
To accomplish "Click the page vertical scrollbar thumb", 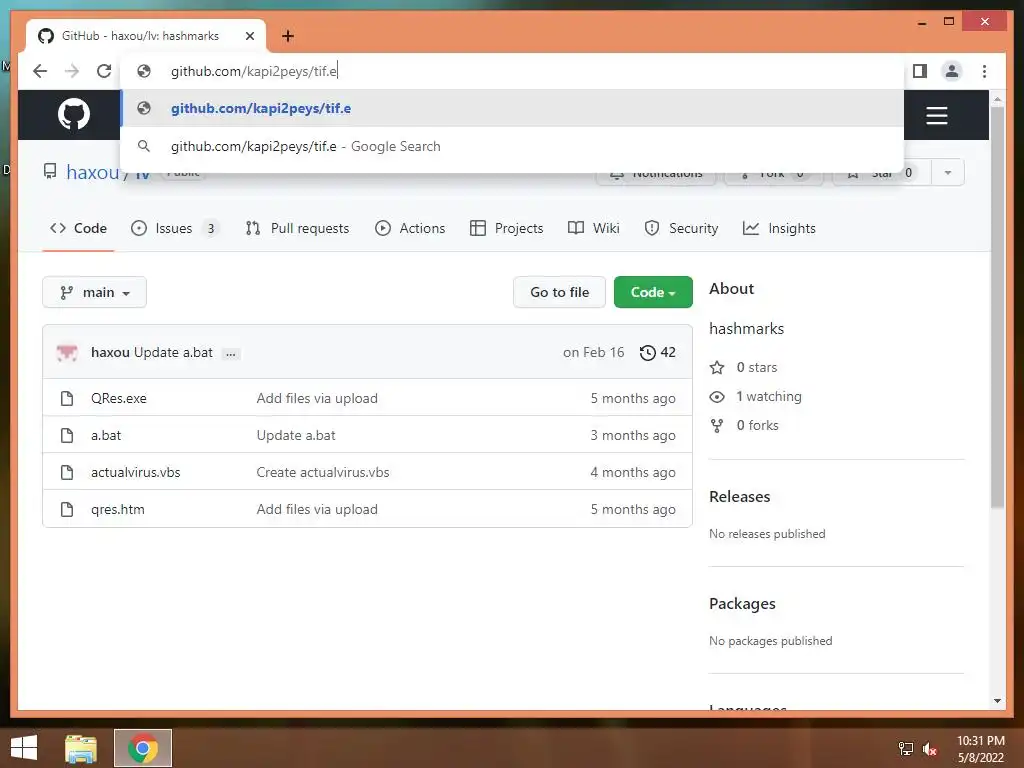I will (x=997, y=307).
